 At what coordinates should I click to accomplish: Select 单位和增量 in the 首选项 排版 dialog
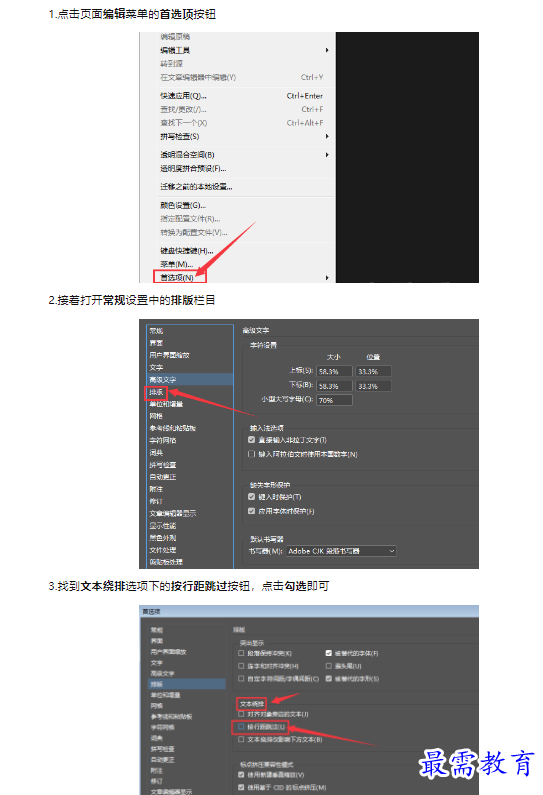pos(165,695)
